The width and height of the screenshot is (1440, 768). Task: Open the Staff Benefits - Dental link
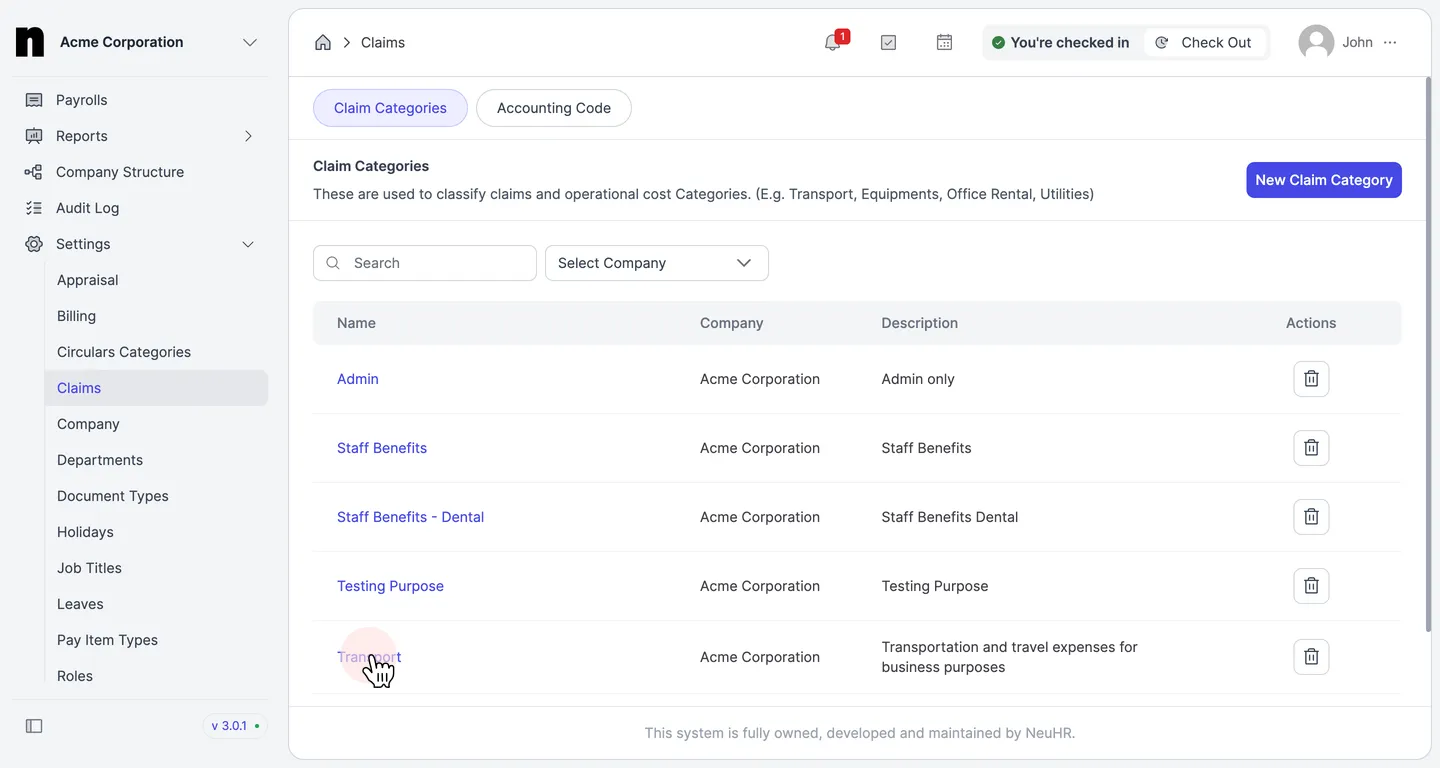410,517
